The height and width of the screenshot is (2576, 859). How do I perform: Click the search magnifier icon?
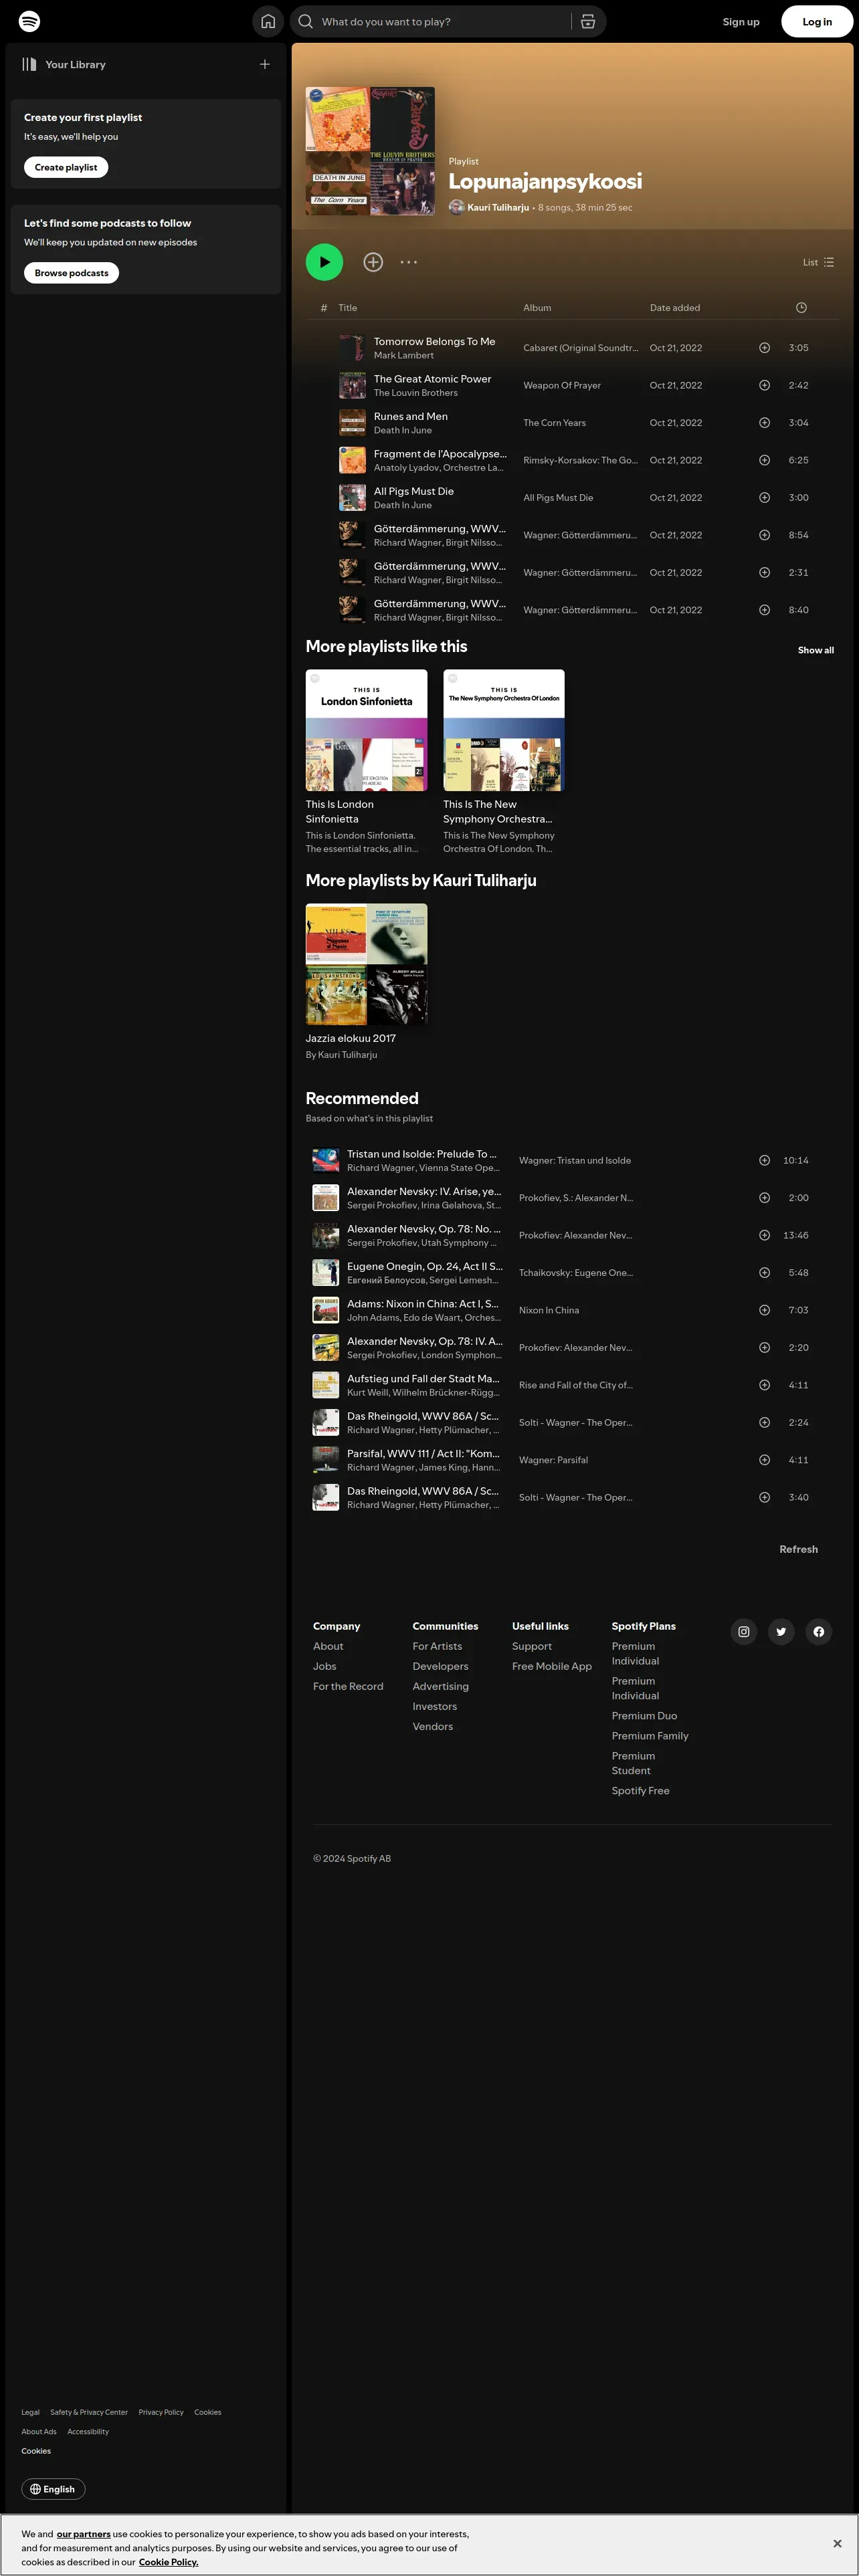[305, 21]
